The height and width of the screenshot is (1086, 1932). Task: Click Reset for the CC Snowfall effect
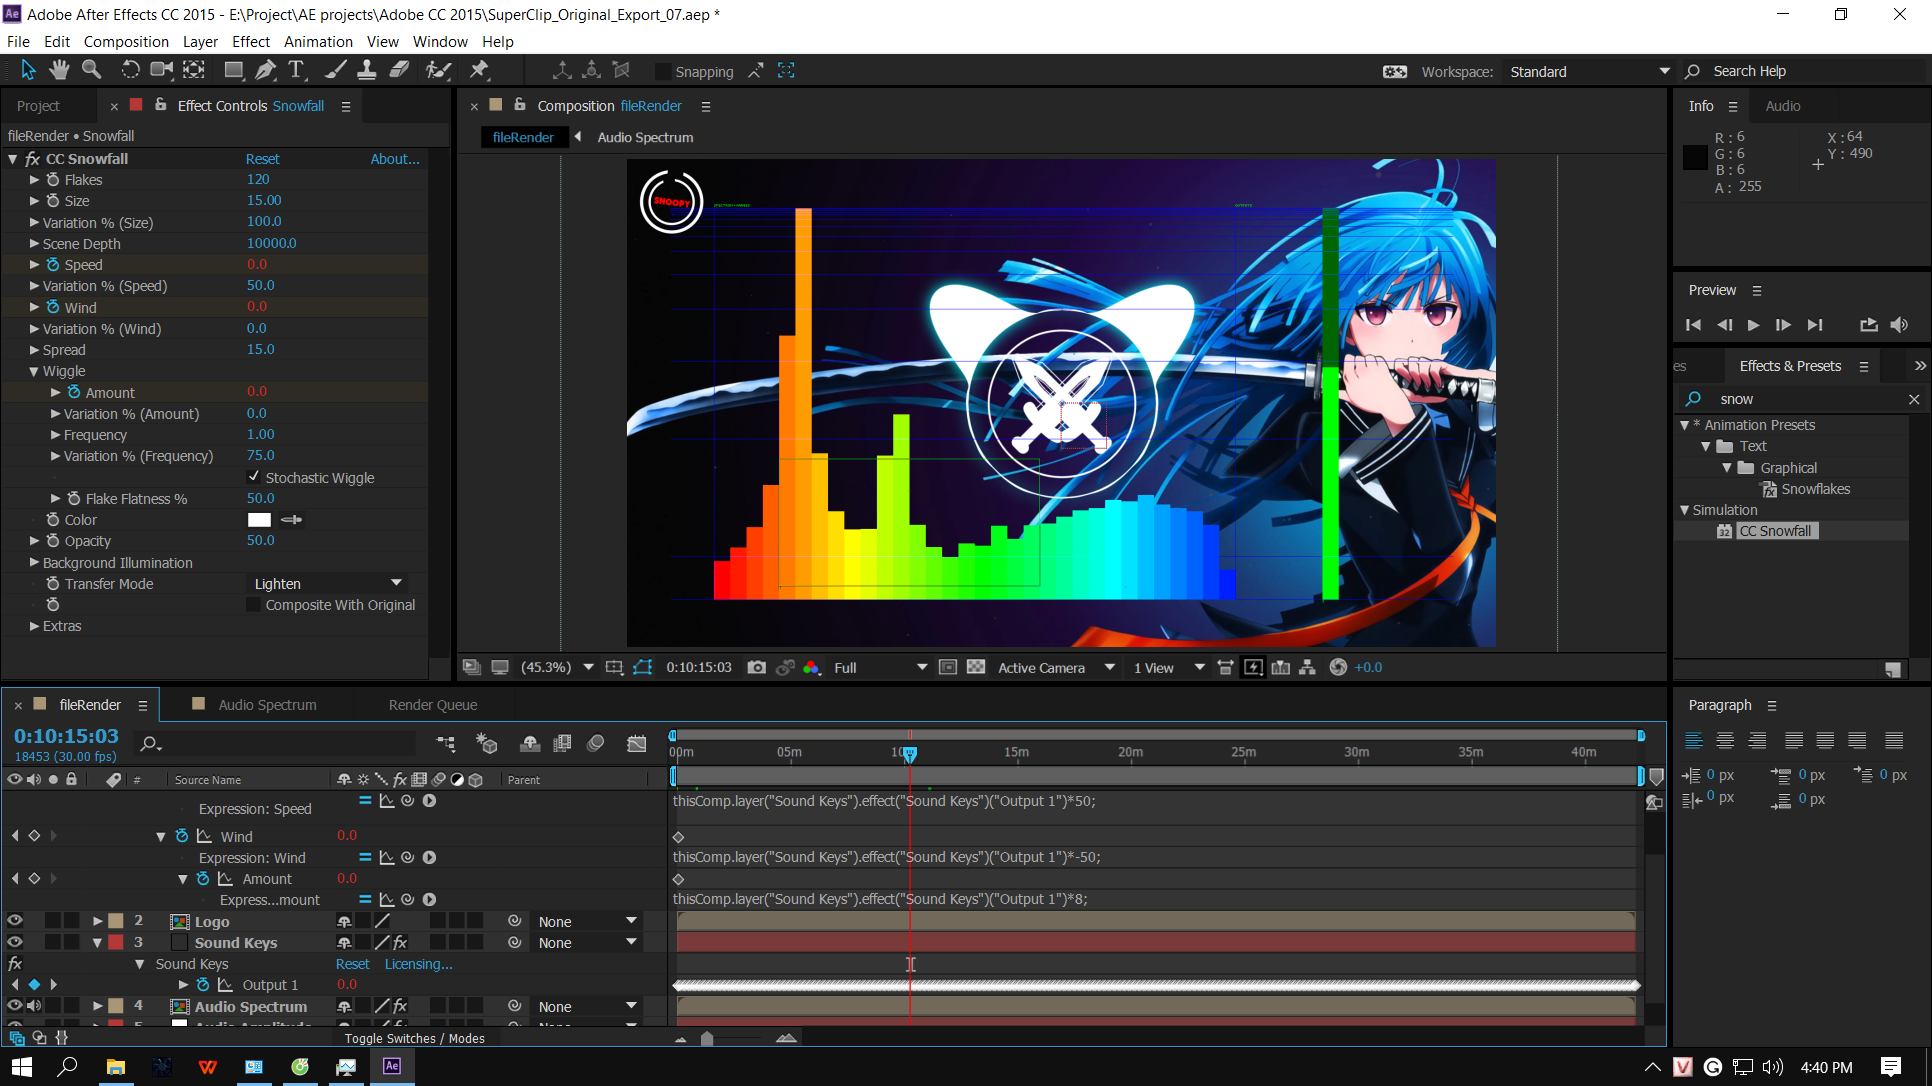pyautogui.click(x=262, y=158)
